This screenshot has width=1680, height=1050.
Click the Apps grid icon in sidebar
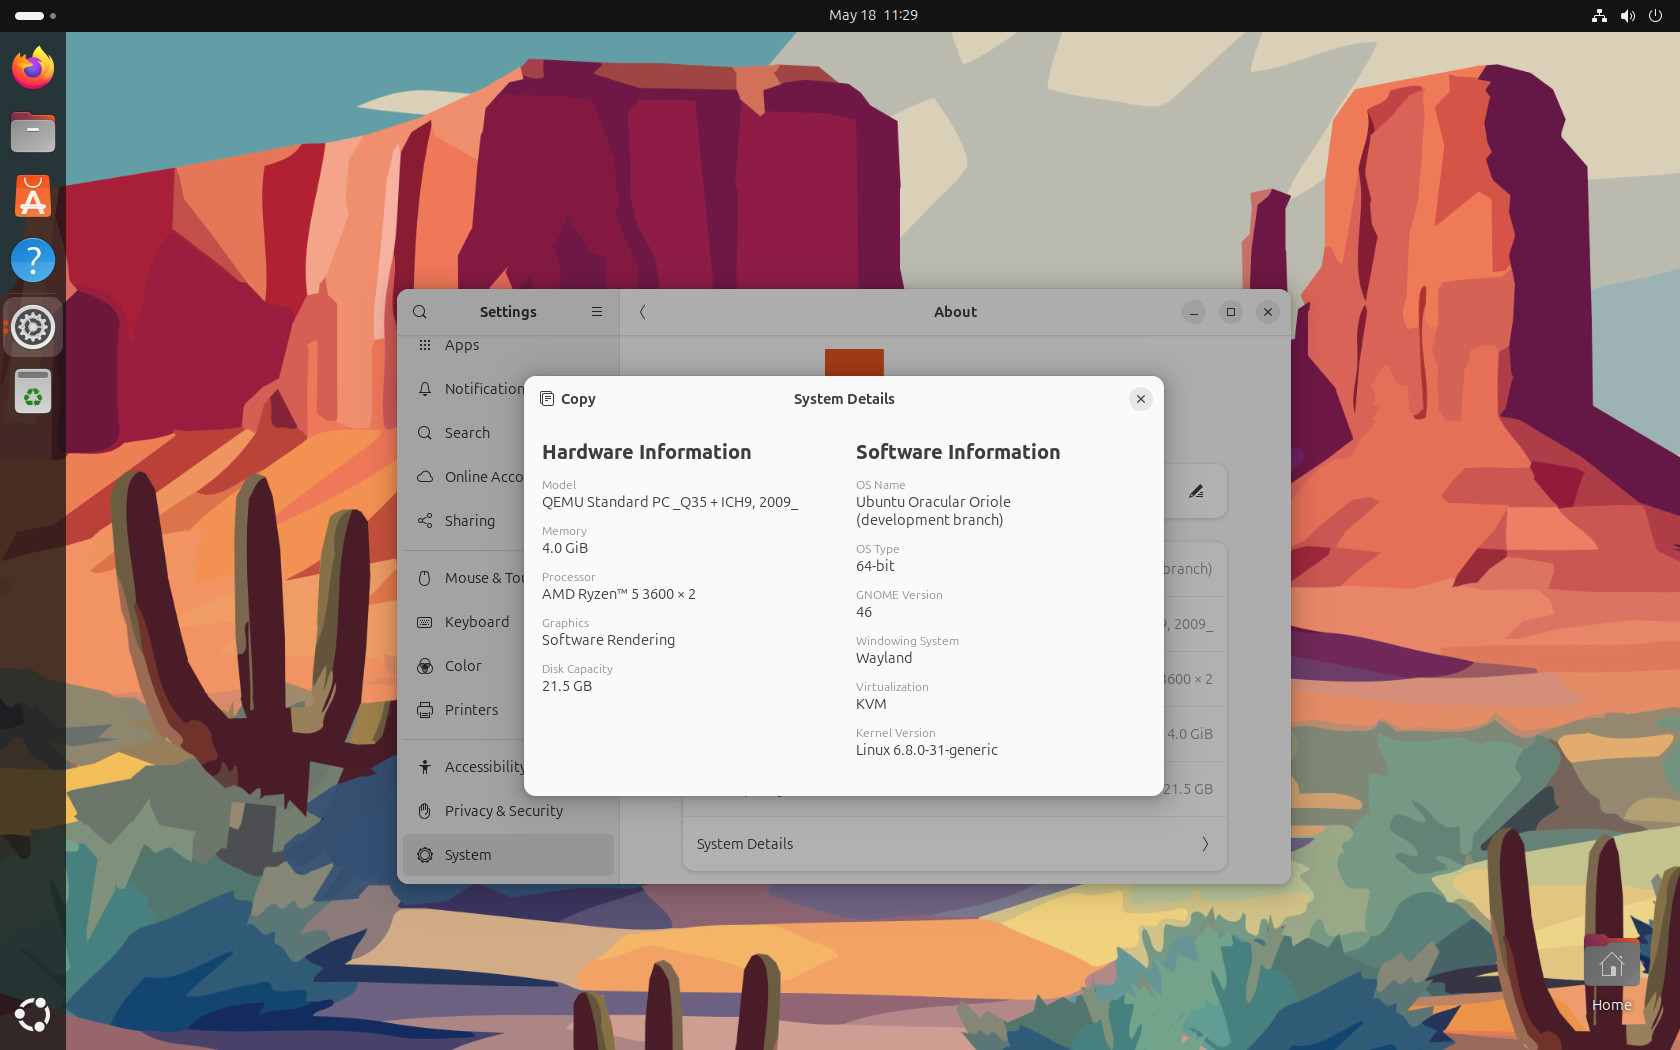425,345
